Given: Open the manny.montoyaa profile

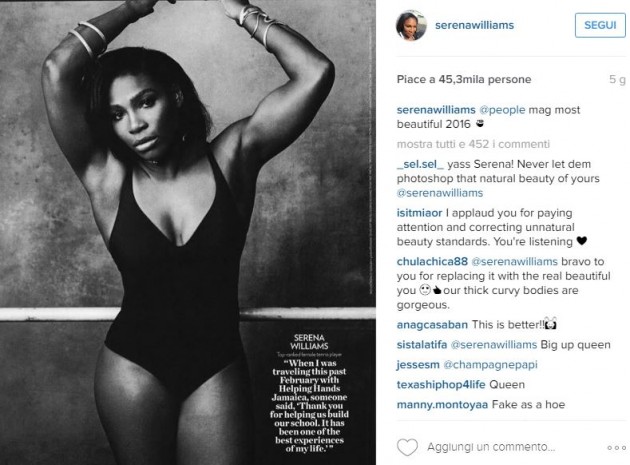Looking at the screenshot, I should click(x=442, y=404).
